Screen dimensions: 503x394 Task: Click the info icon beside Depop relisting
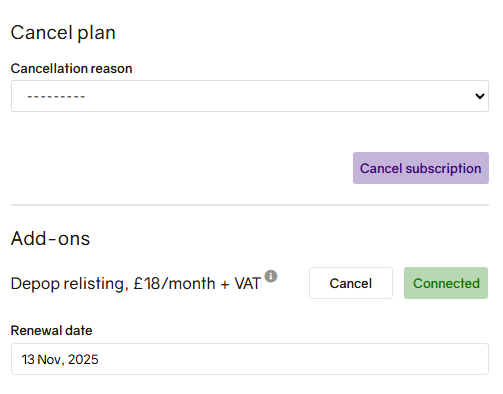pyautogui.click(x=271, y=276)
